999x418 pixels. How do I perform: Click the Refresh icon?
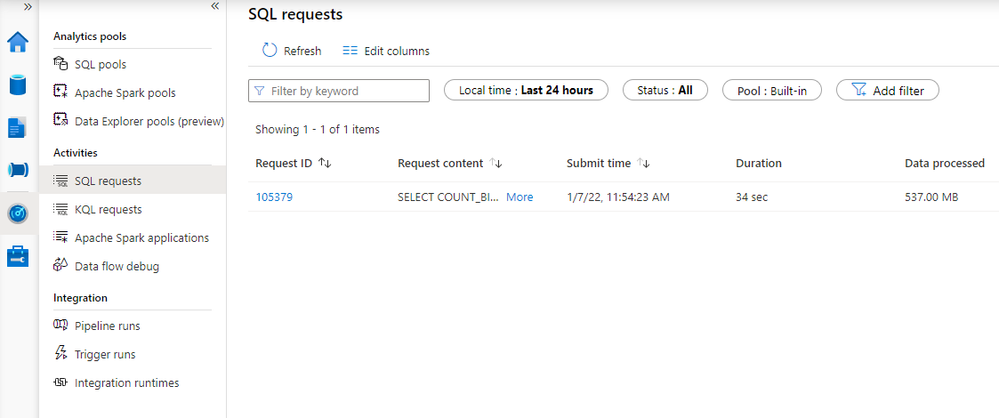click(270, 51)
